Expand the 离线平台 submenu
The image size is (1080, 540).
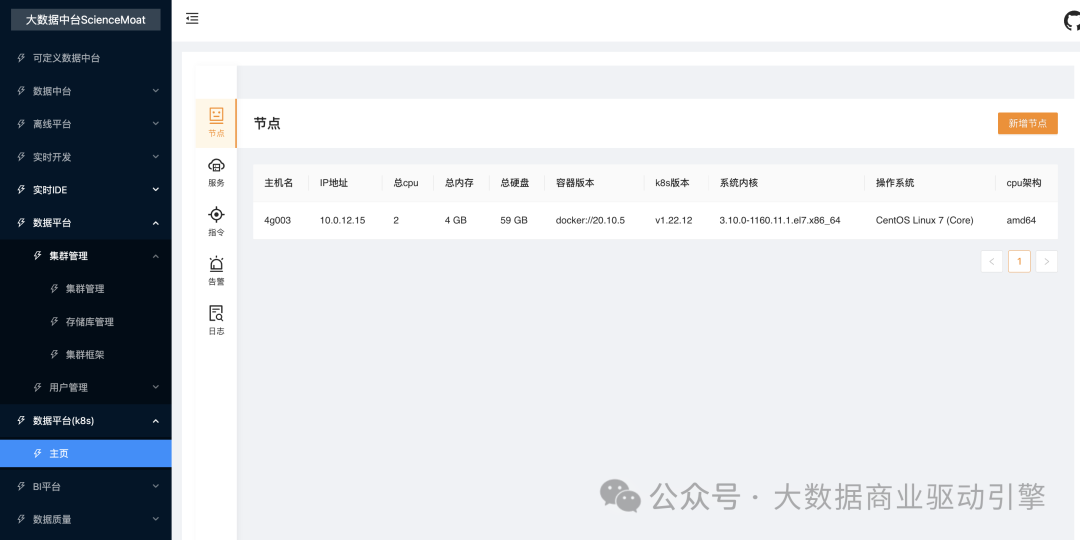click(x=85, y=124)
